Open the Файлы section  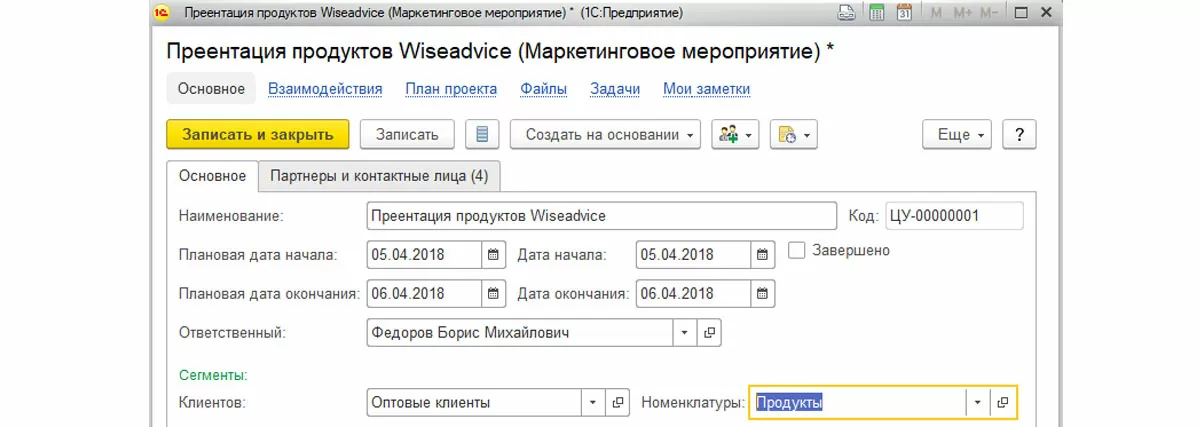(544, 89)
